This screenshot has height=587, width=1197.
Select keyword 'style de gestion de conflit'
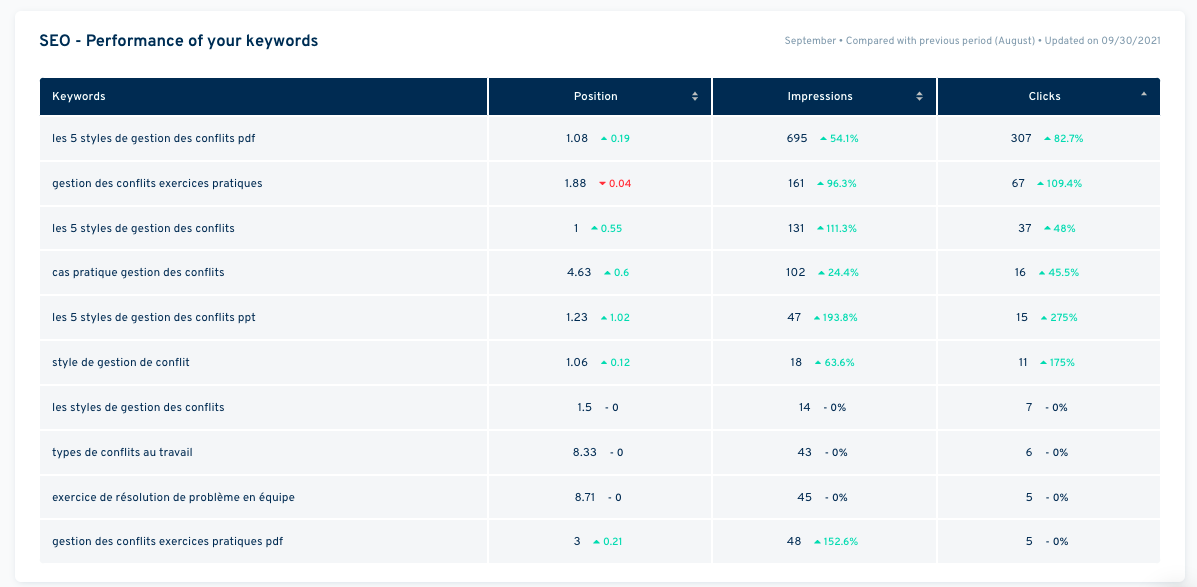121,363
